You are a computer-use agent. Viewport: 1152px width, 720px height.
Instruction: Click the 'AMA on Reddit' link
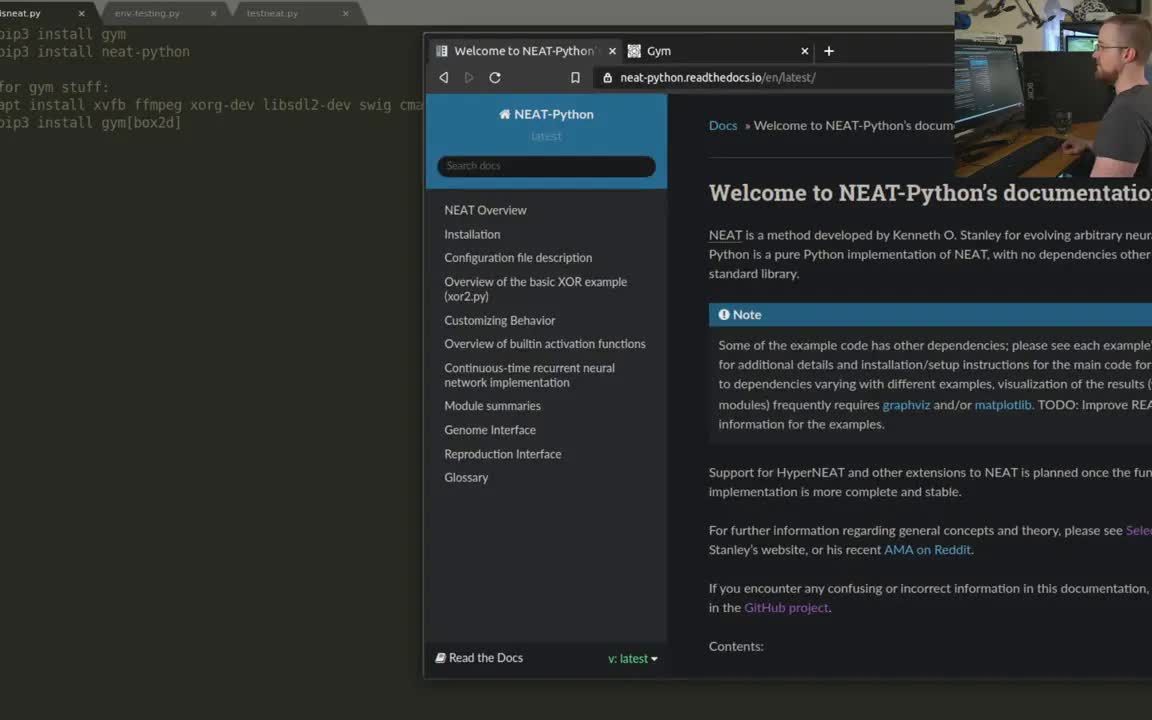926,549
